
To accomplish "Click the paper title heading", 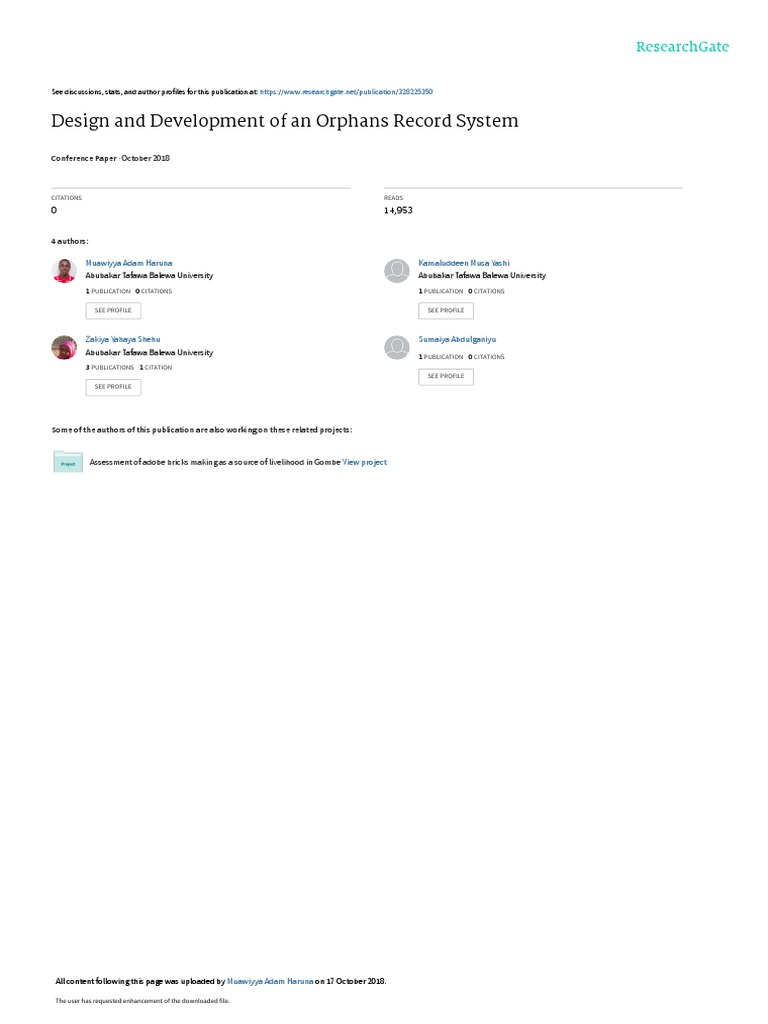I will [x=285, y=121].
